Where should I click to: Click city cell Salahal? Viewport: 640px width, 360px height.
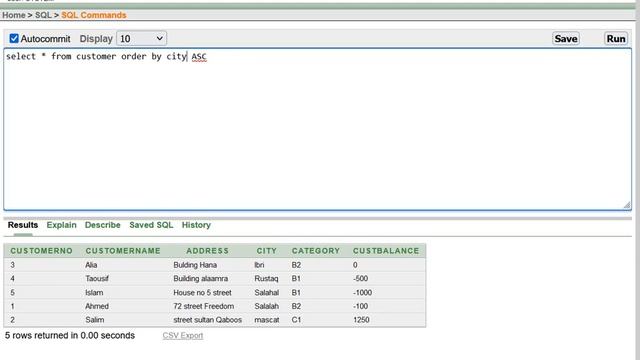[x=267, y=292]
